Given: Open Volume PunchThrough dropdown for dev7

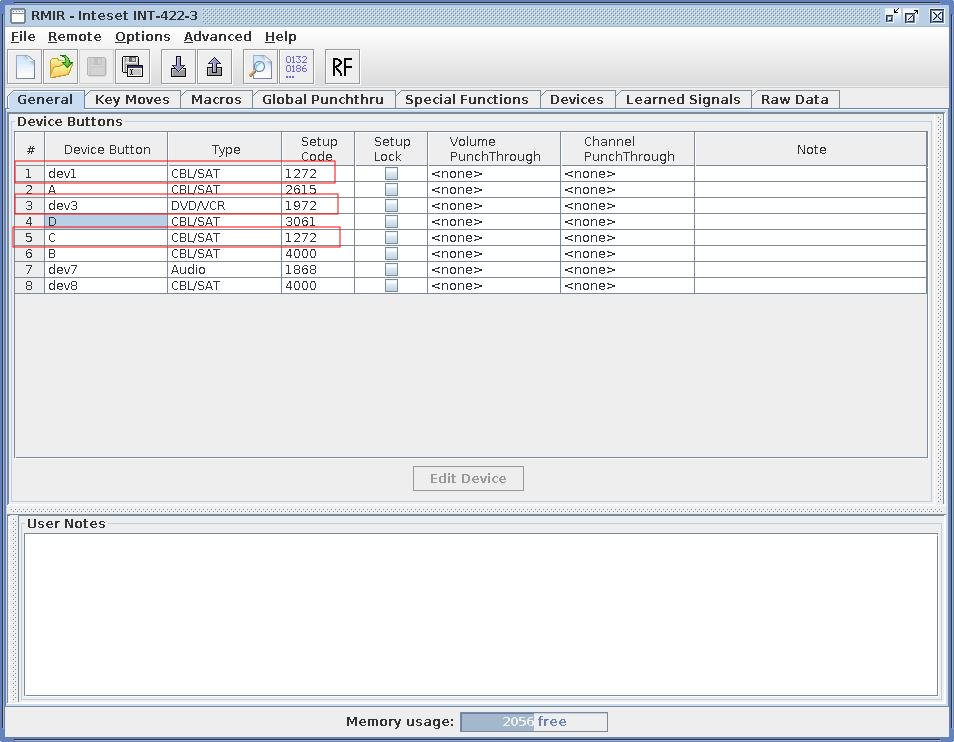Looking at the screenshot, I should [493, 269].
